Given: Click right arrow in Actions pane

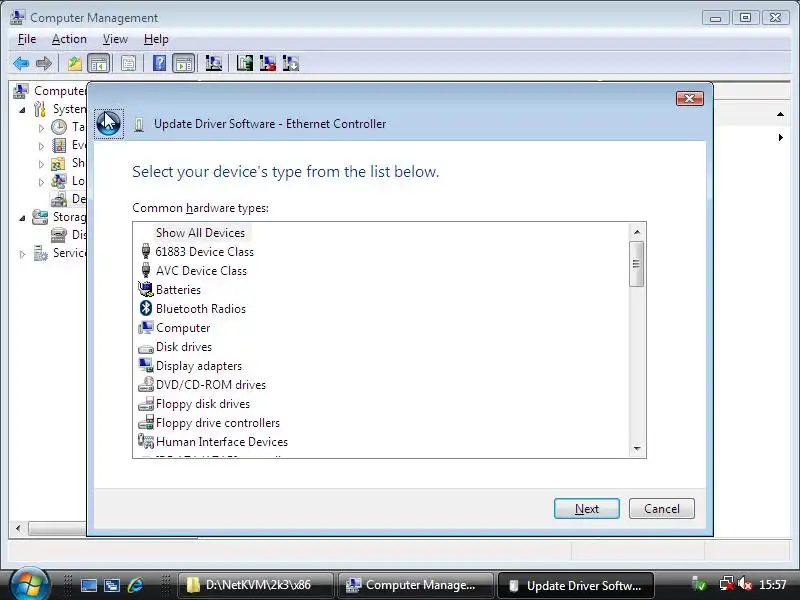Looking at the screenshot, I should pyautogui.click(x=781, y=137).
